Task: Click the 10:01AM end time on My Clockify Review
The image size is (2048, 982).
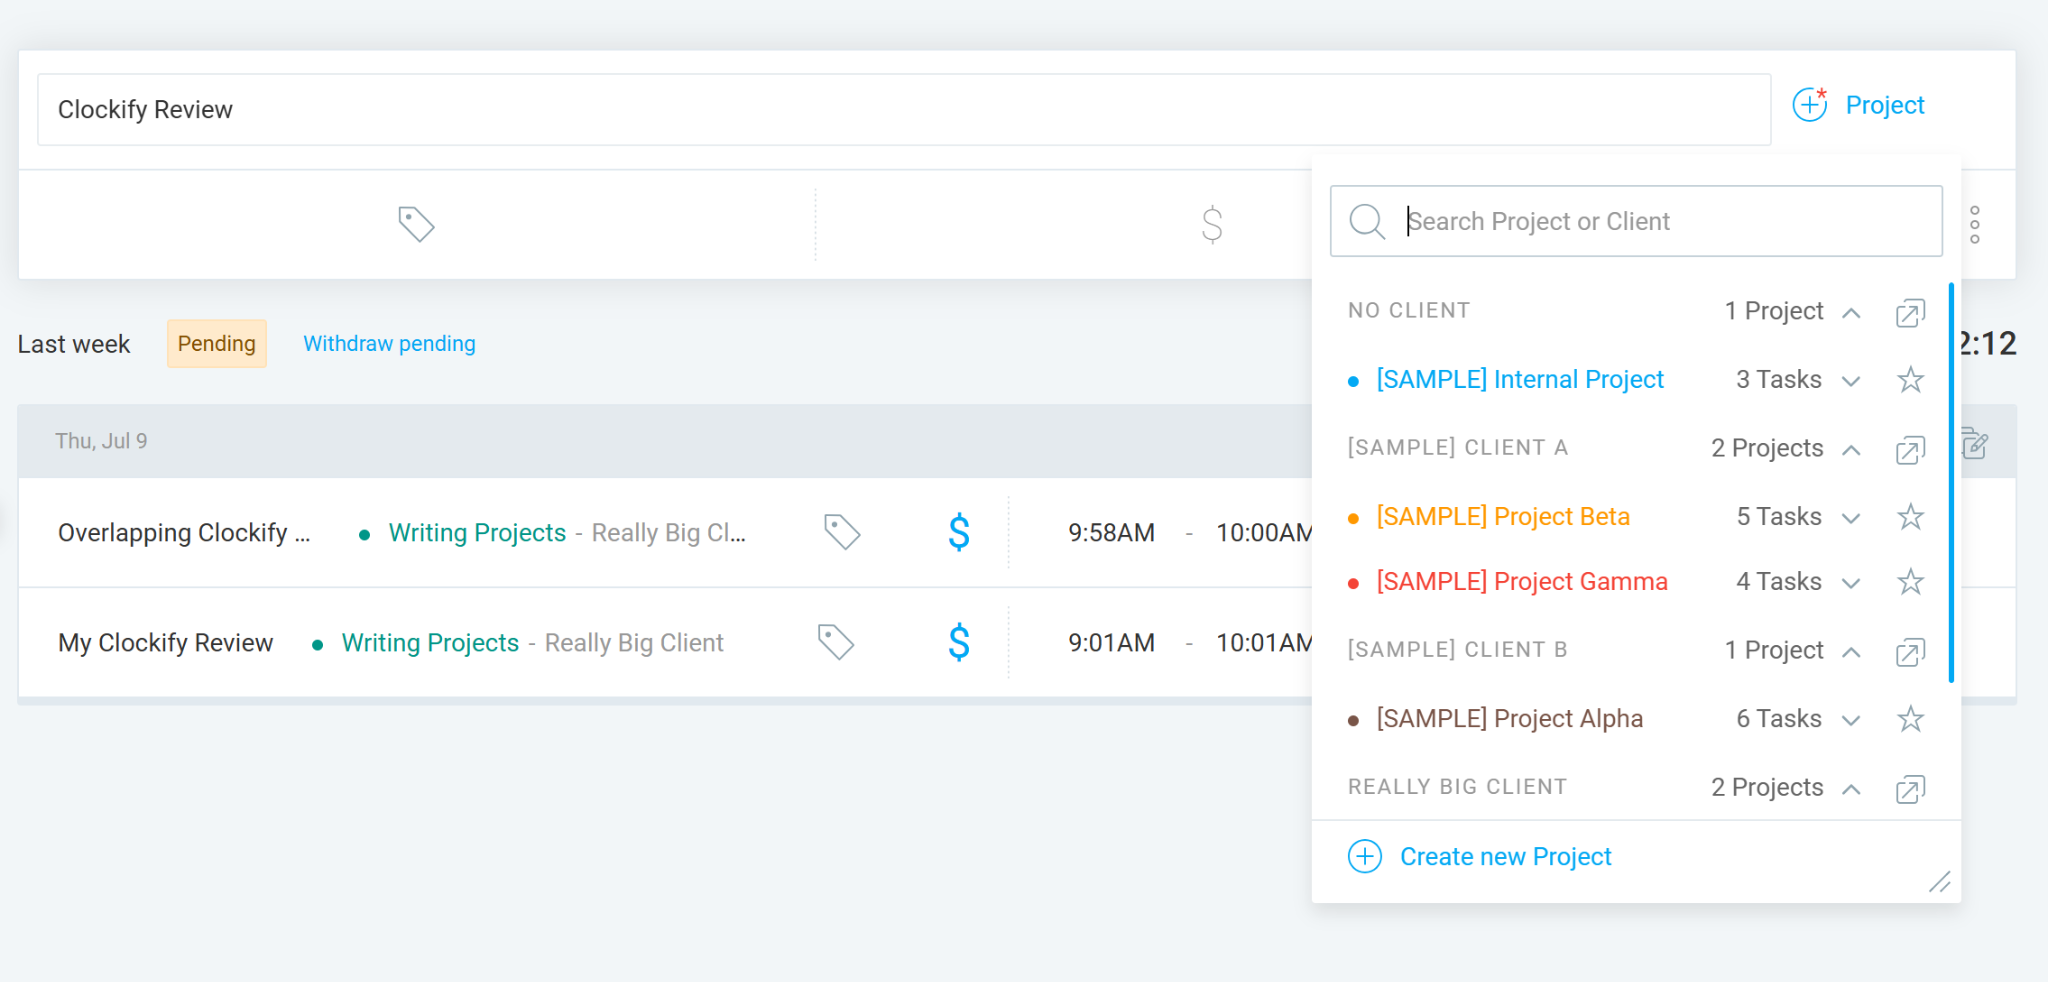Action: [1264, 643]
